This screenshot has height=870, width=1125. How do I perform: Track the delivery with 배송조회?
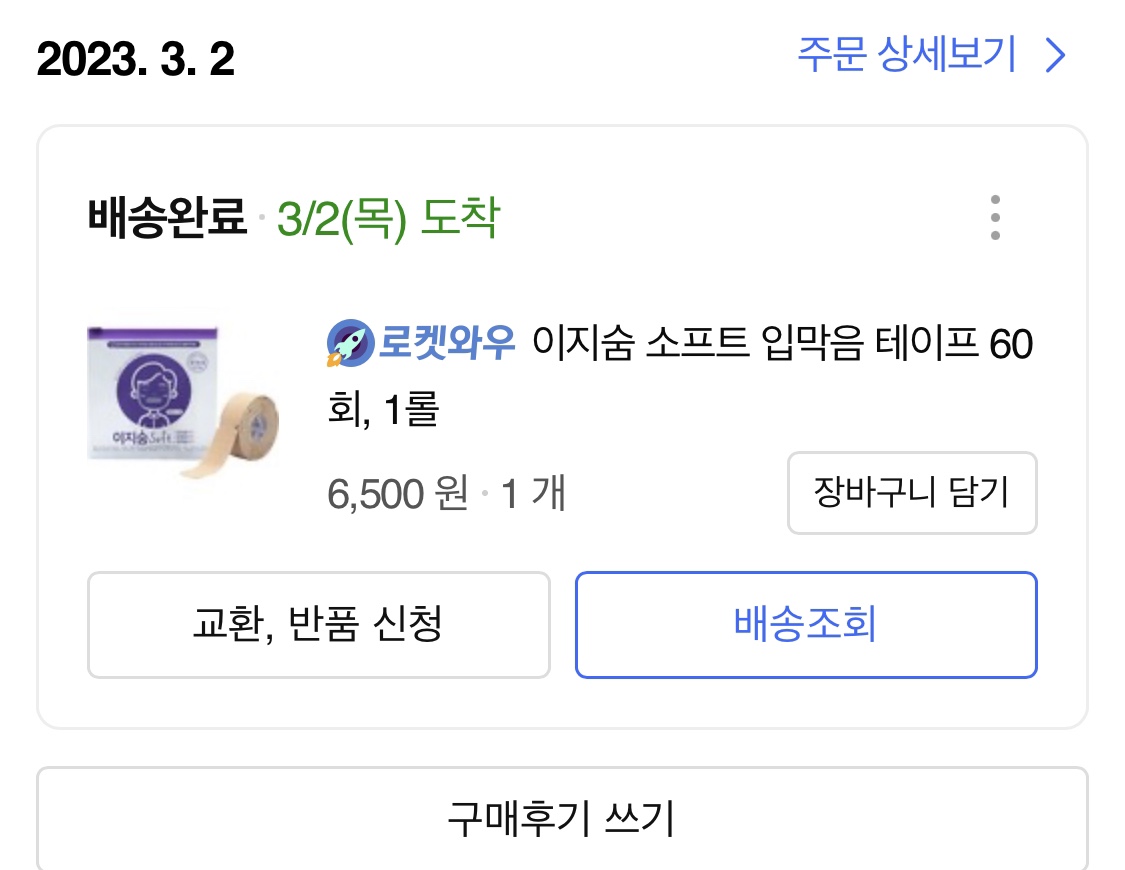point(805,625)
